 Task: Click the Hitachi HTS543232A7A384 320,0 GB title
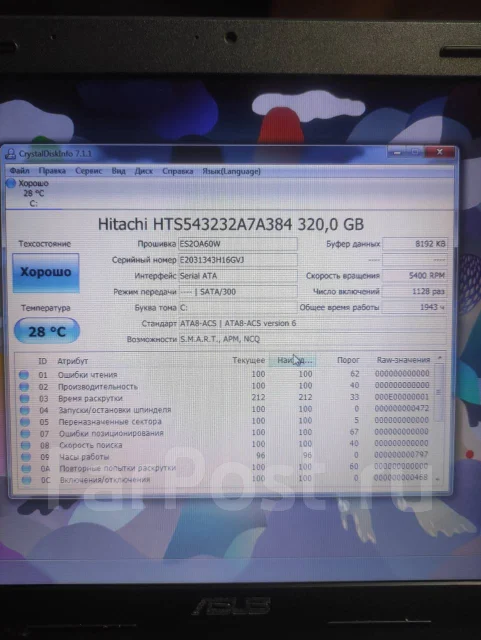(231, 224)
